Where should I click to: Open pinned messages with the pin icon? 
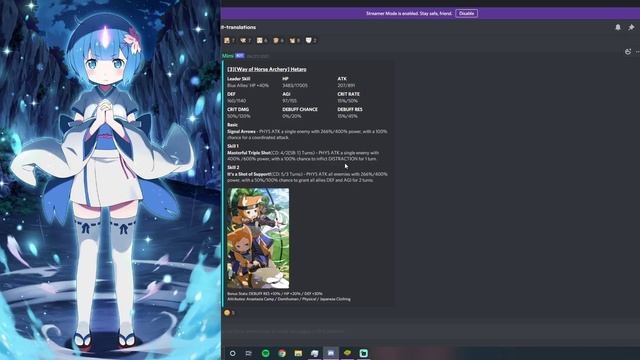631,27
